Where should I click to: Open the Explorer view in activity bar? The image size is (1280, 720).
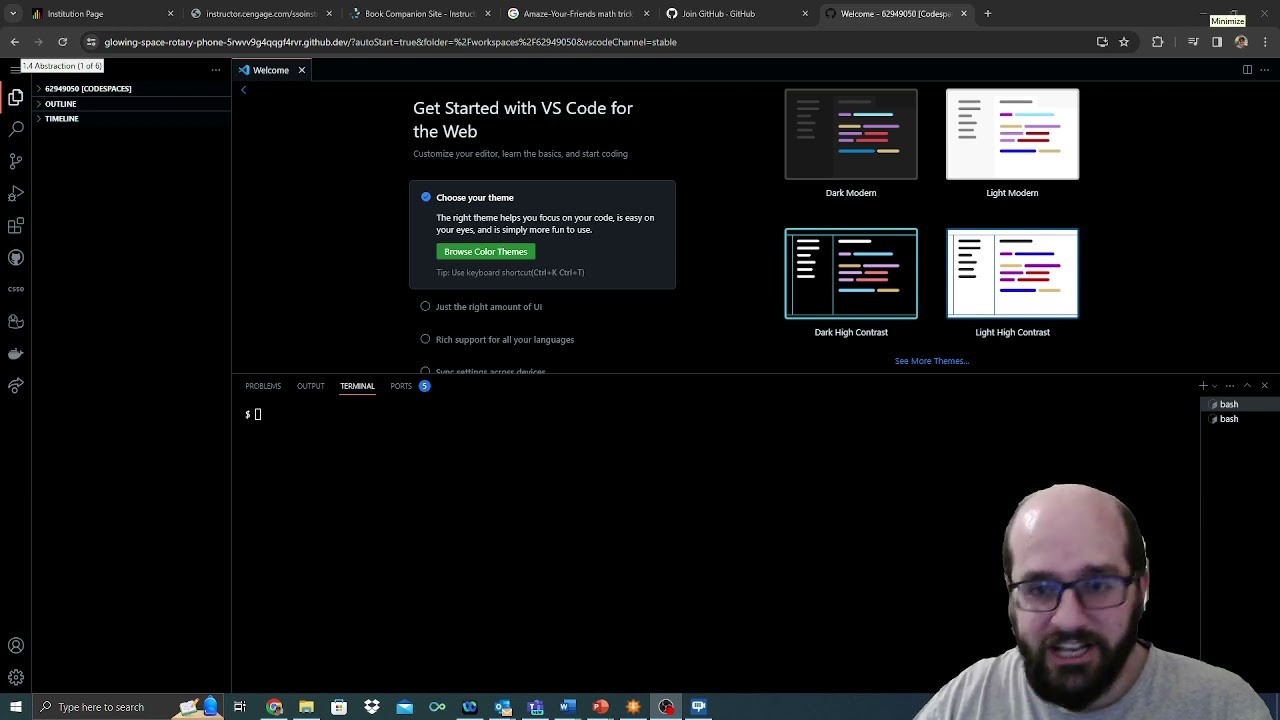click(15, 97)
